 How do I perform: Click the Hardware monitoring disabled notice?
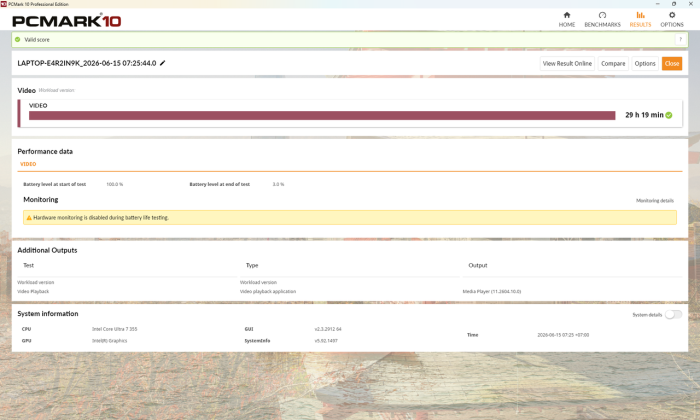click(350, 217)
